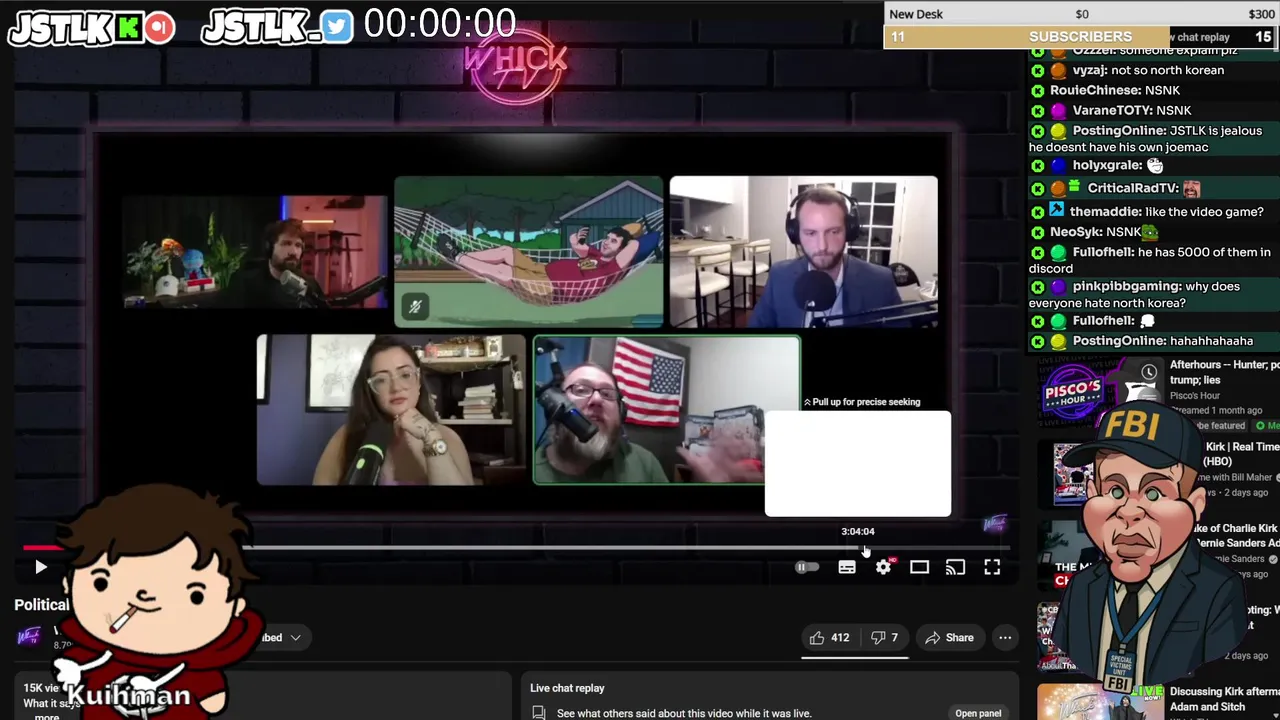Viewport: 1280px width, 720px height.
Task: Open the cast to TV icon
Action: (955, 567)
